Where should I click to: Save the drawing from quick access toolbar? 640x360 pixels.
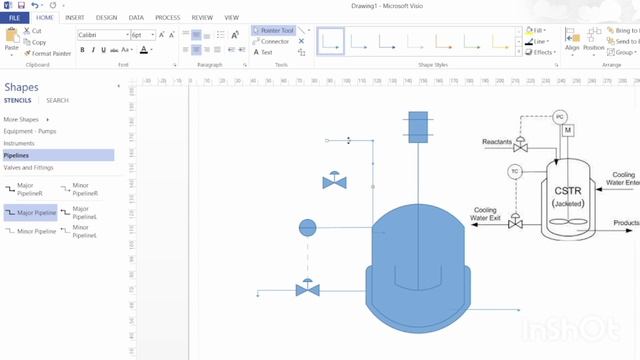pyautogui.click(x=21, y=5)
